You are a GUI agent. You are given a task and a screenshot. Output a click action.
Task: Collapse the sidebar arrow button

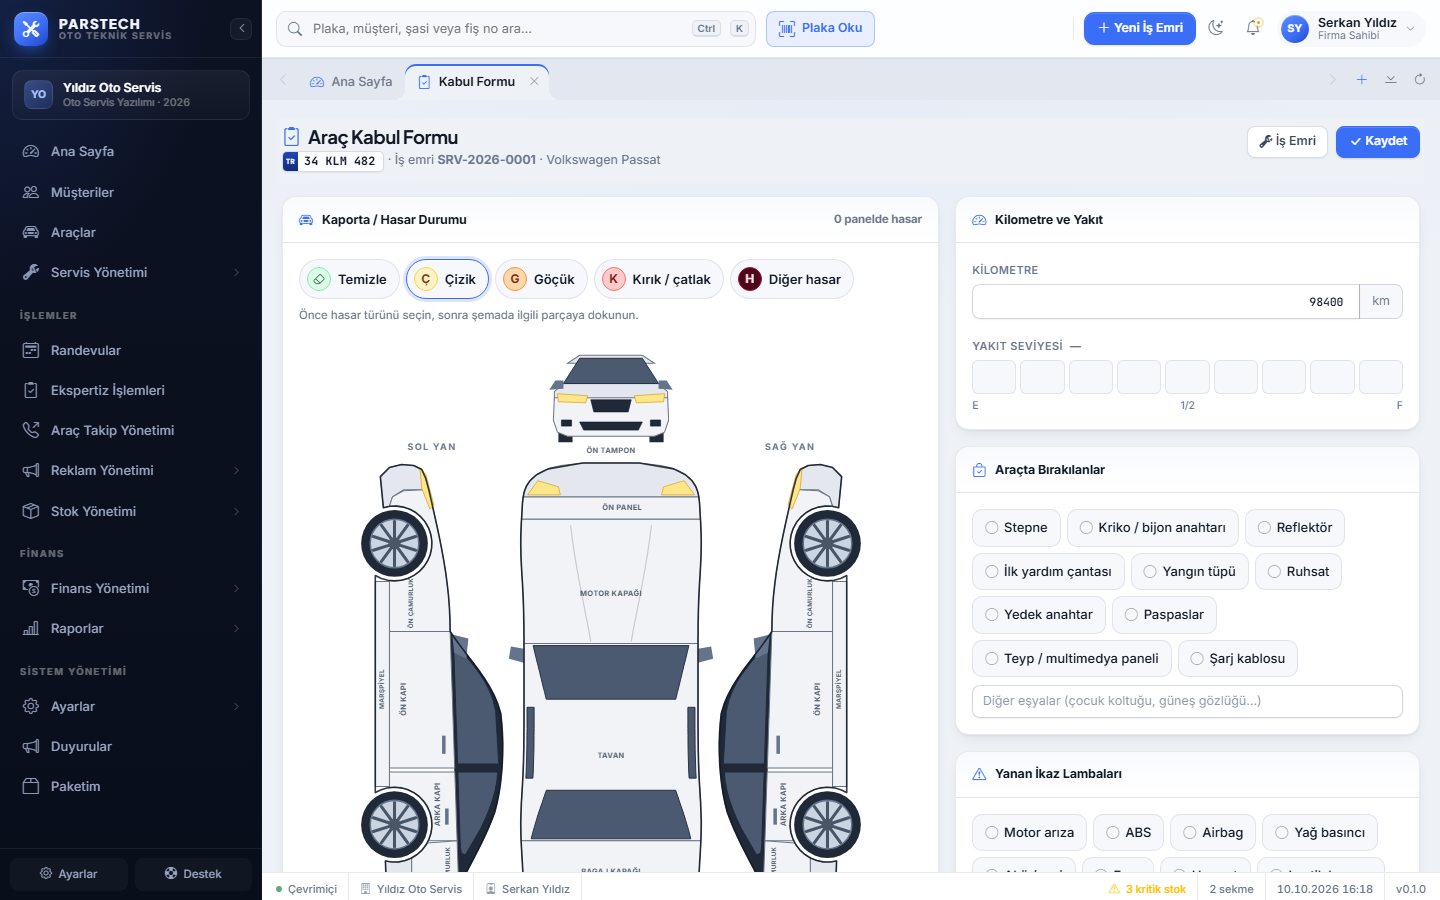pyautogui.click(x=241, y=29)
